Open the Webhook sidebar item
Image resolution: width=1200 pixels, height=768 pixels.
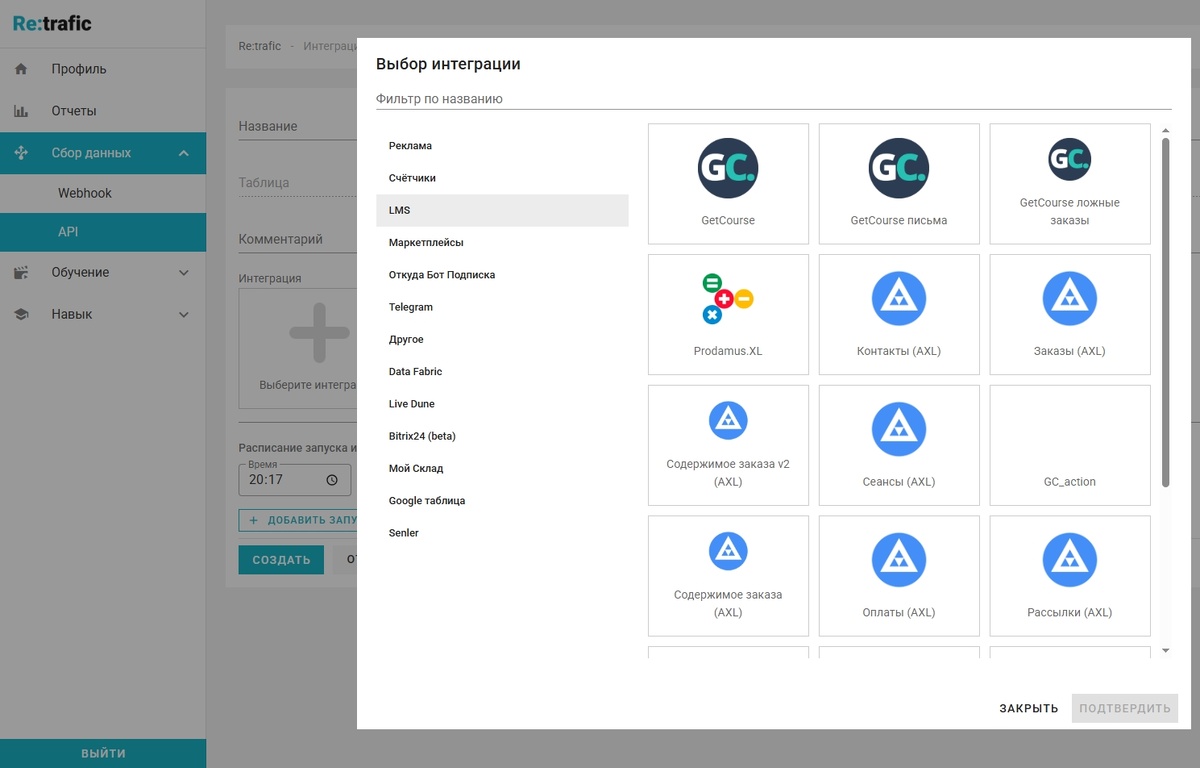(x=103, y=193)
